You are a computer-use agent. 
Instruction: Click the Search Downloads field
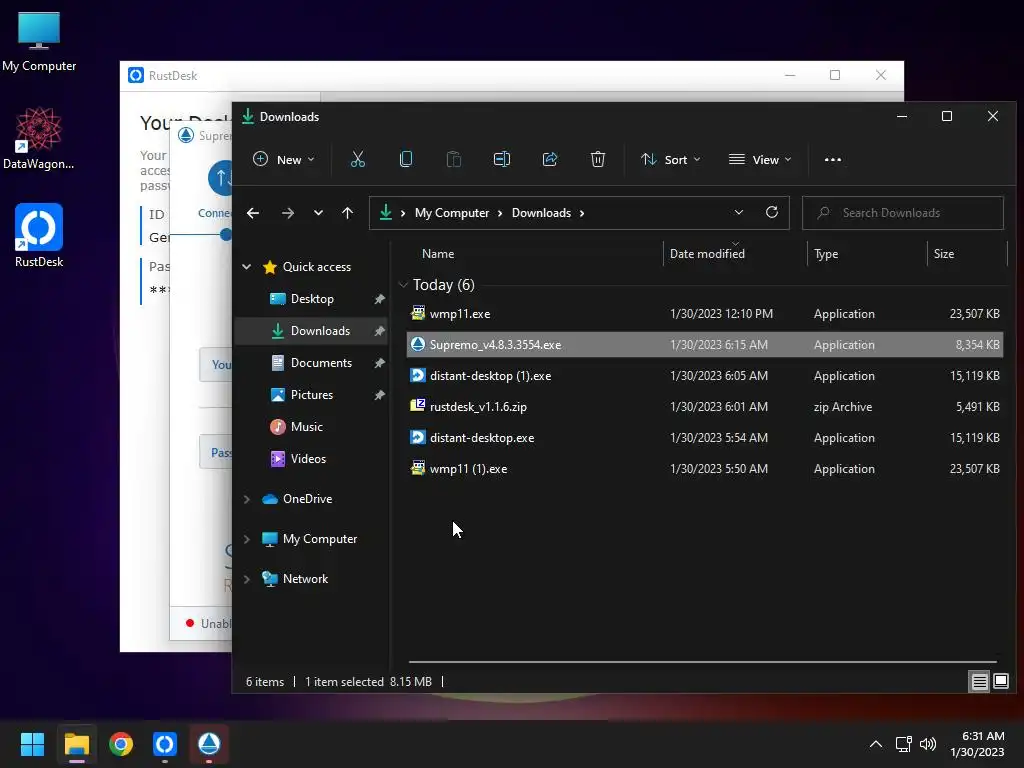pos(903,213)
